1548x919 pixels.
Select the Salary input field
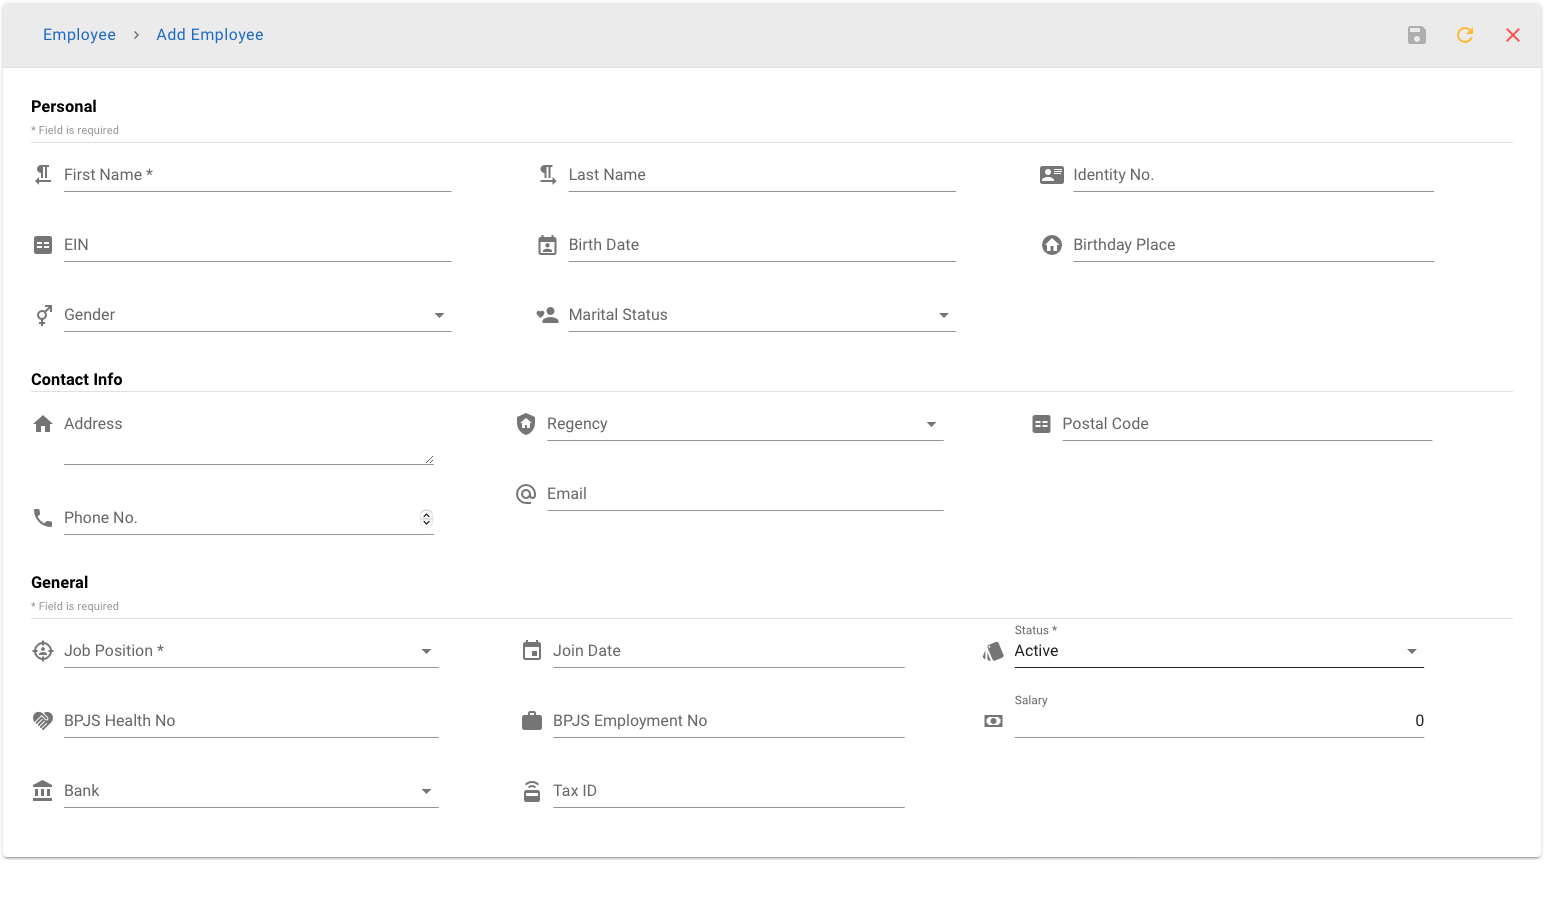[1218, 721]
